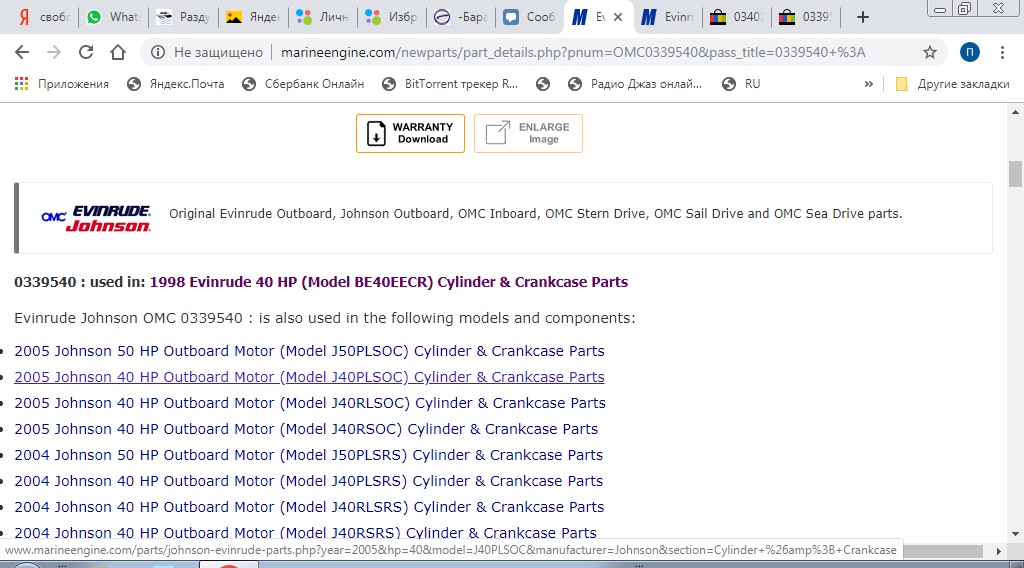The width and height of the screenshot is (1024, 568).
Task: Open the 2005 Johnson 50 HP J50PLSOC link
Action: [x=309, y=351]
